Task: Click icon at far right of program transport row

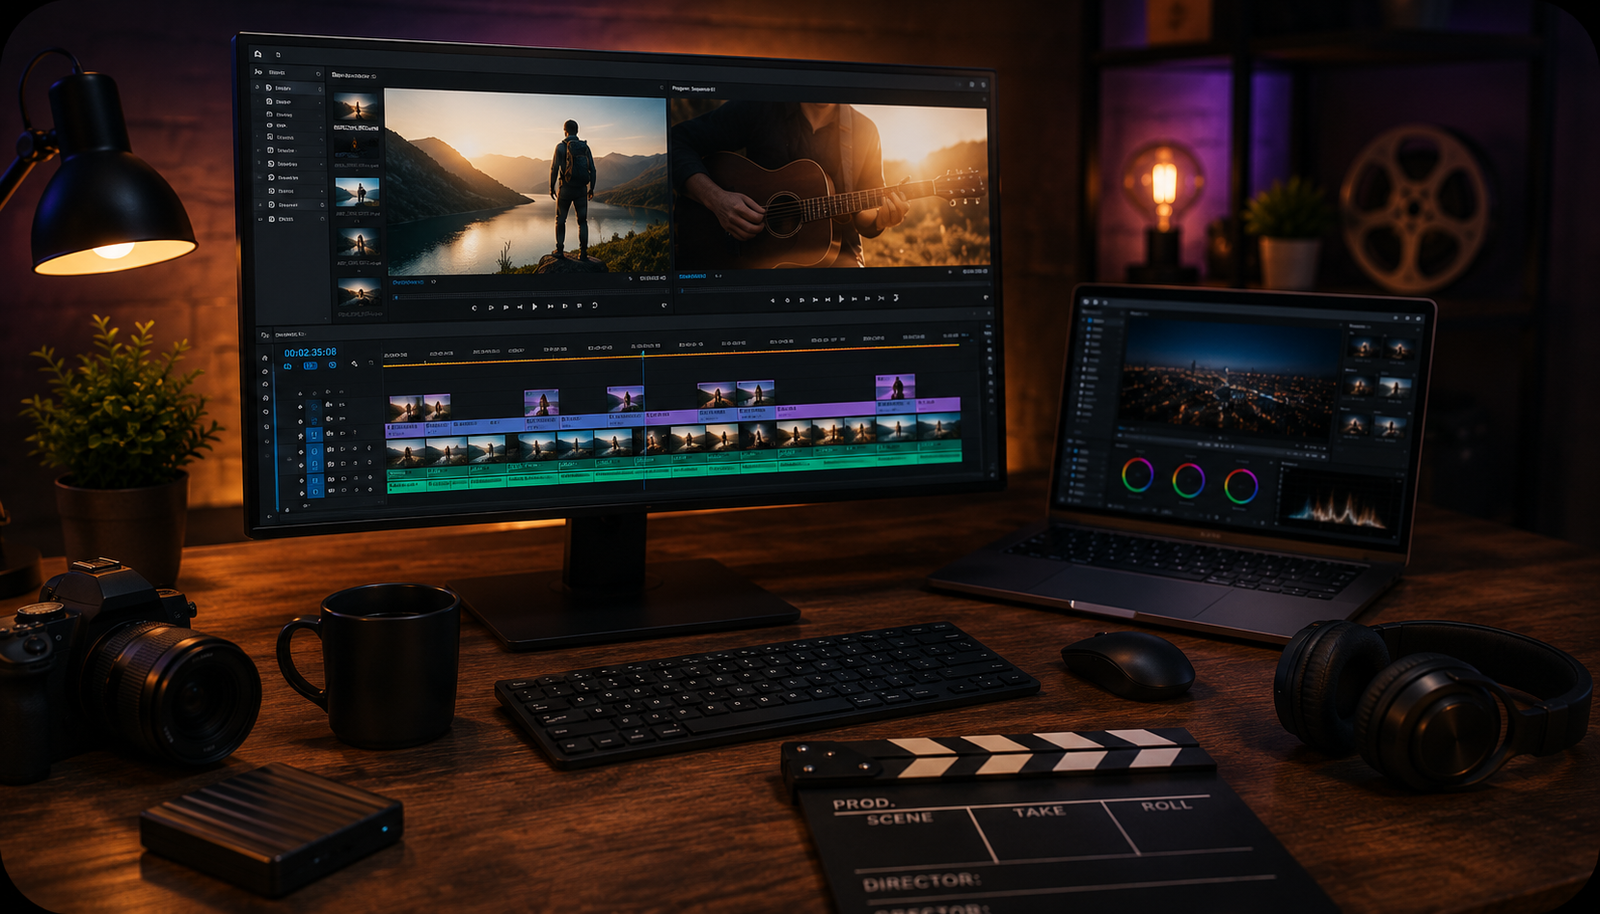Action: point(986,297)
